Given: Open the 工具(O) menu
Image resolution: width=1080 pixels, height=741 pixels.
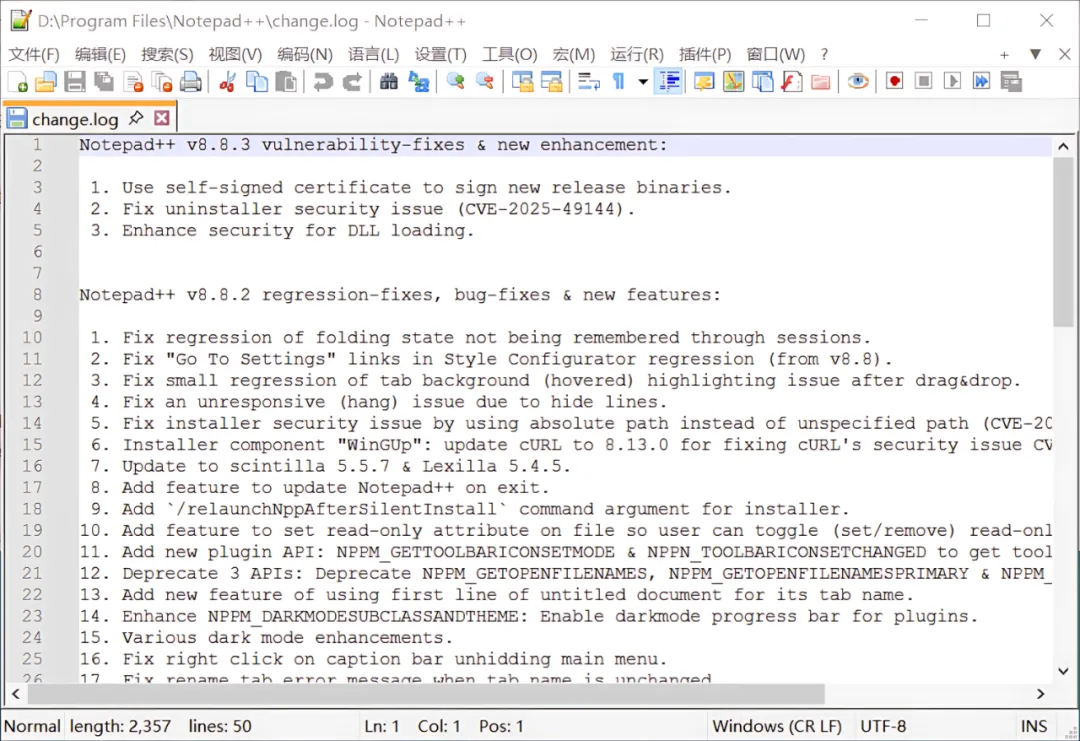Looking at the screenshot, I should [x=510, y=54].
